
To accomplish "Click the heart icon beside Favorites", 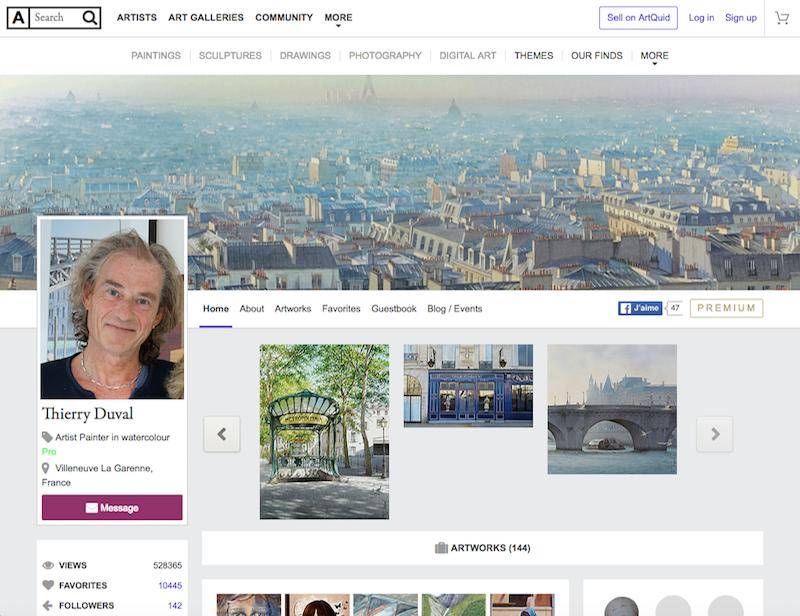I will pyautogui.click(x=48, y=585).
